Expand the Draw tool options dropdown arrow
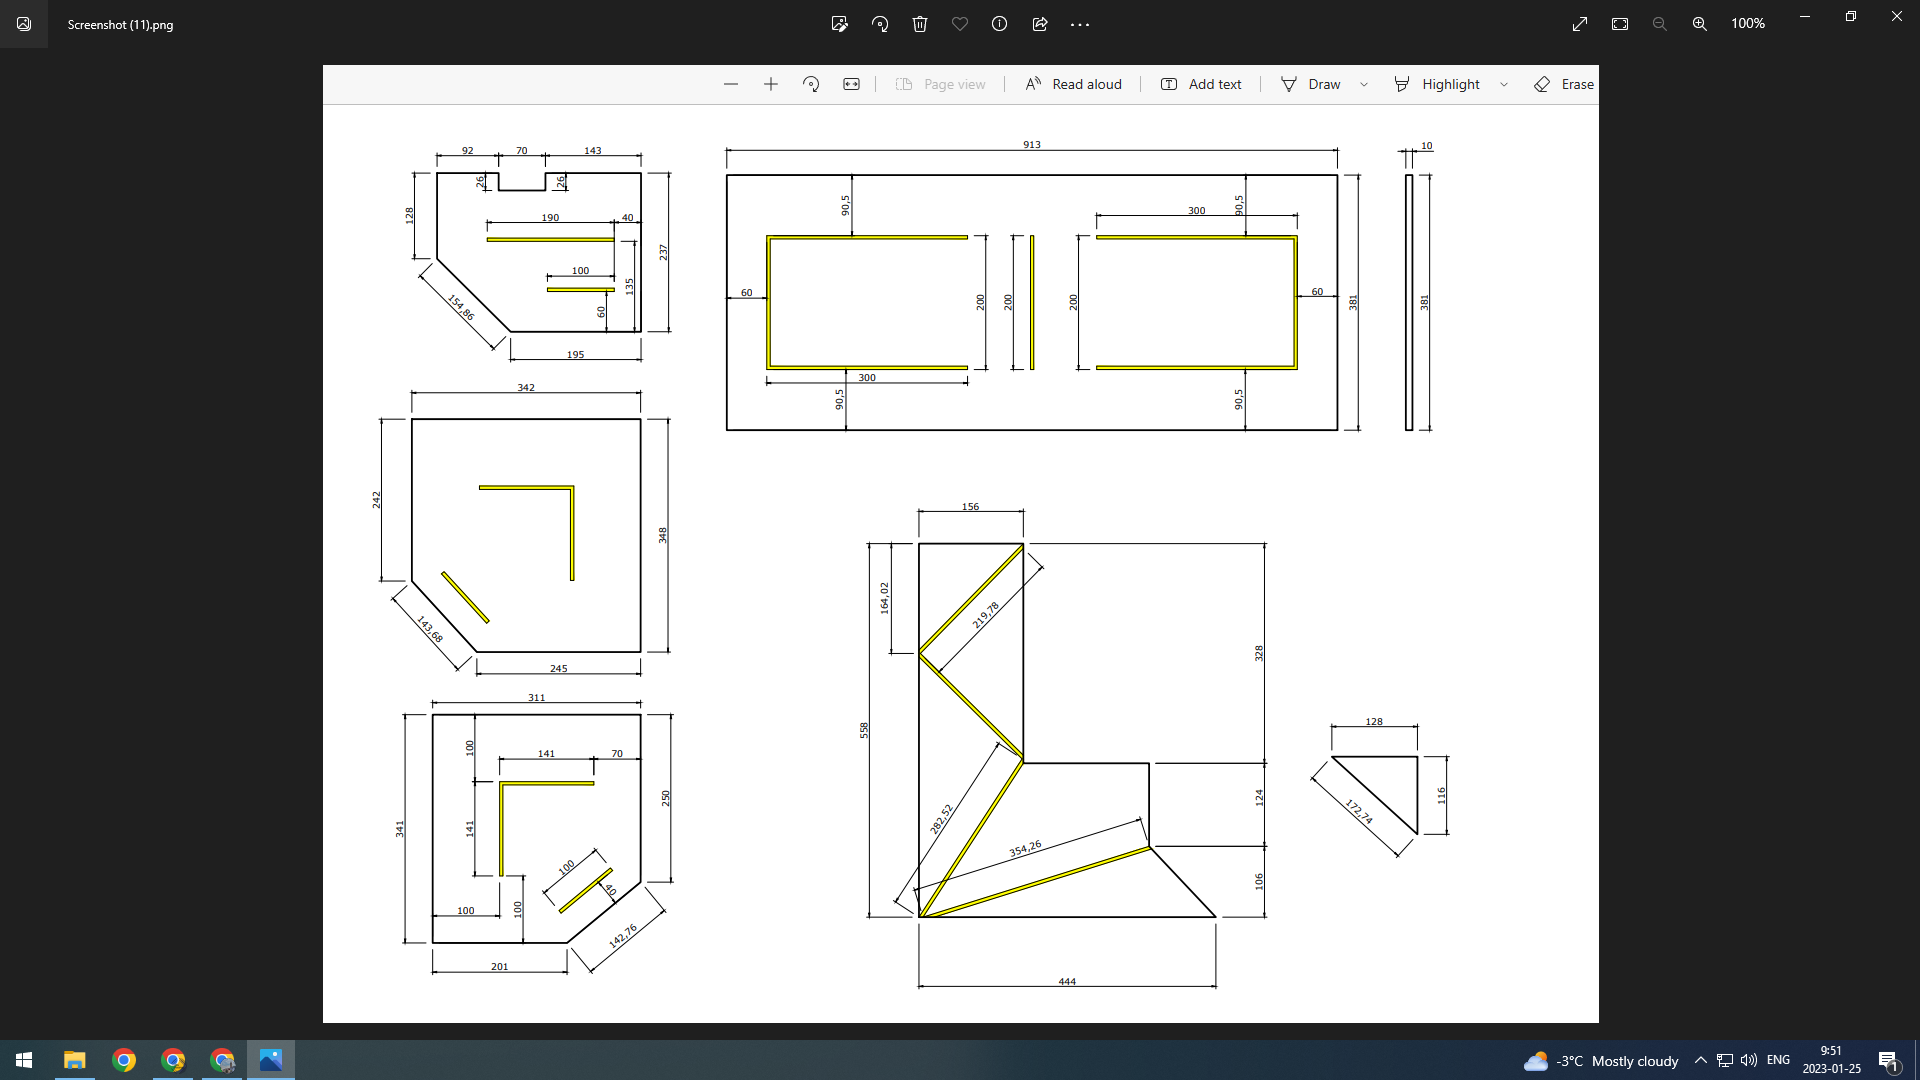The height and width of the screenshot is (1080, 1920). [1364, 84]
